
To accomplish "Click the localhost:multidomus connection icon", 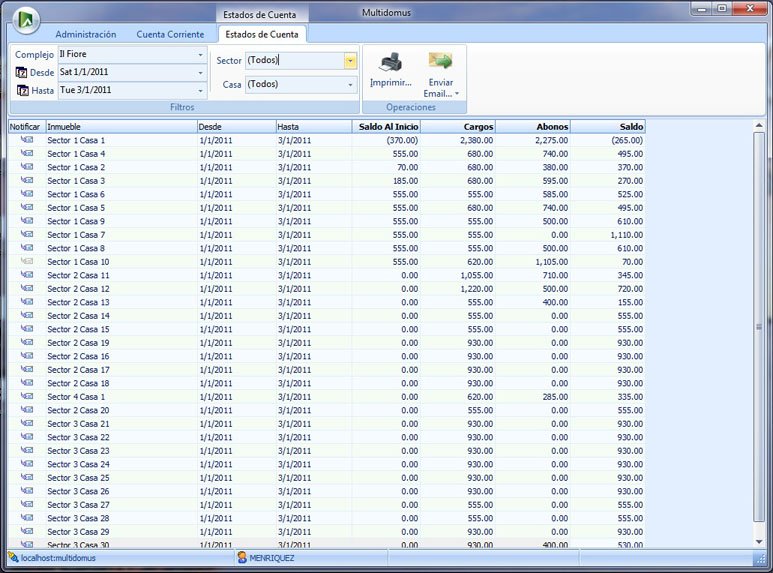I will click(13, 557).
